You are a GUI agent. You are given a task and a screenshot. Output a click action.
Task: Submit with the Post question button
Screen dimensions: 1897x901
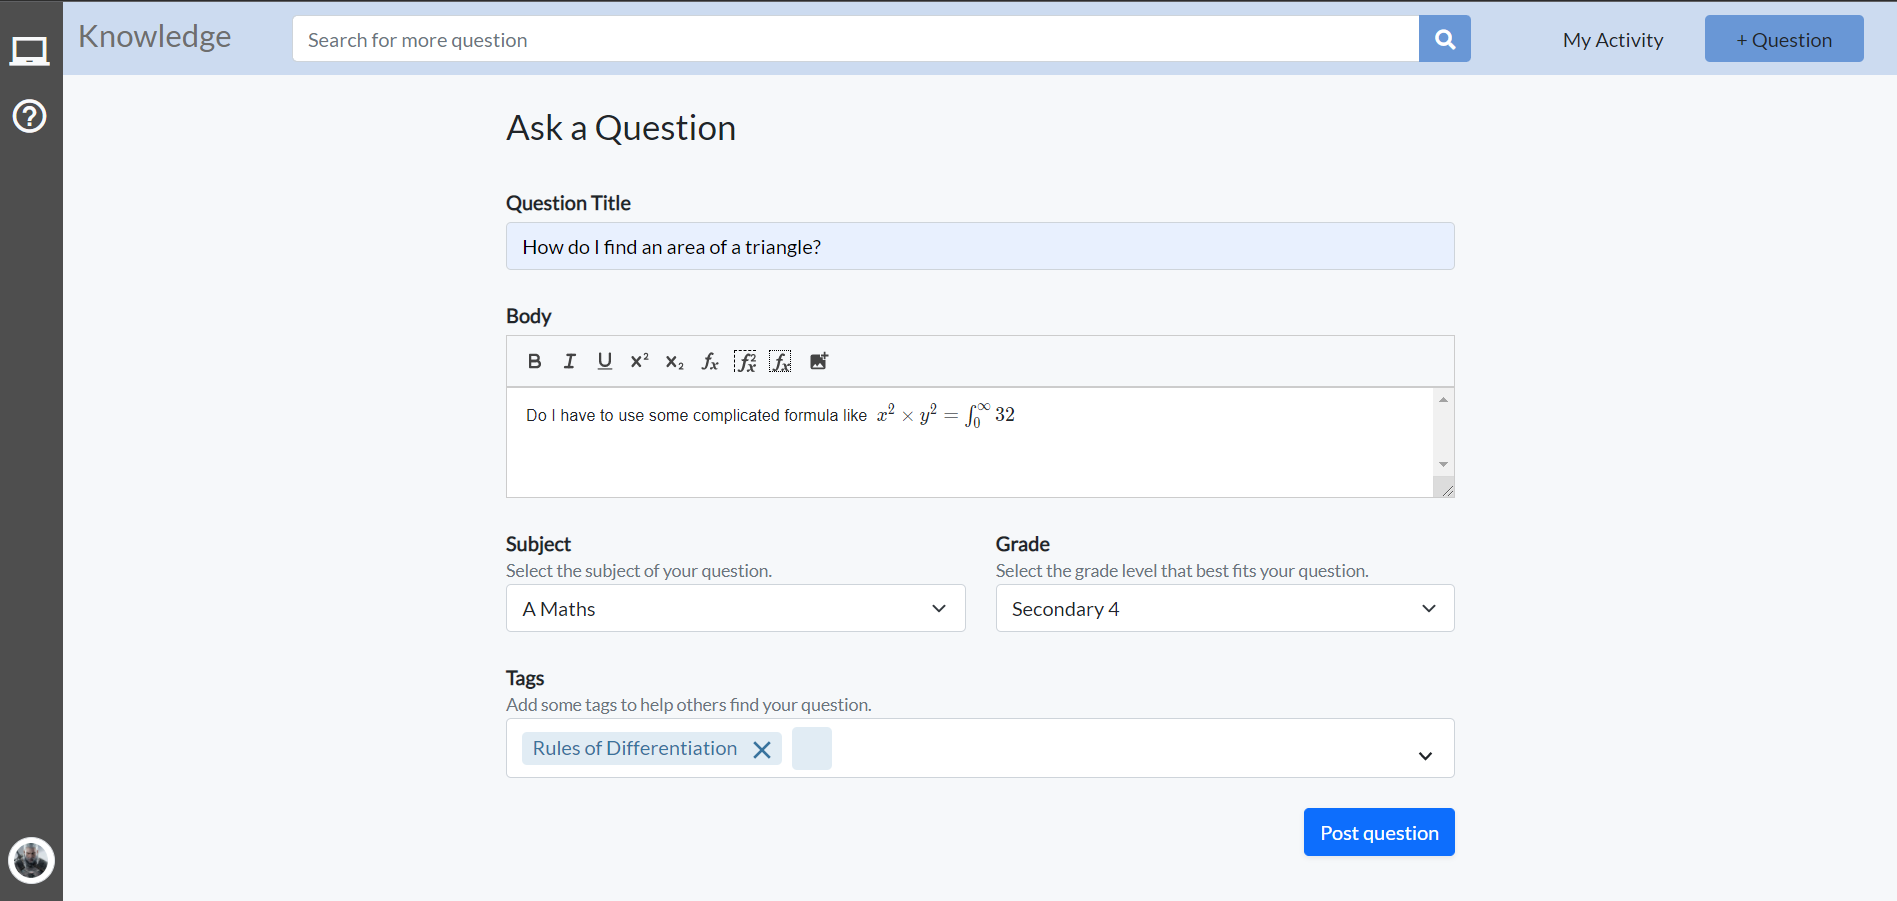point(1378,832)
